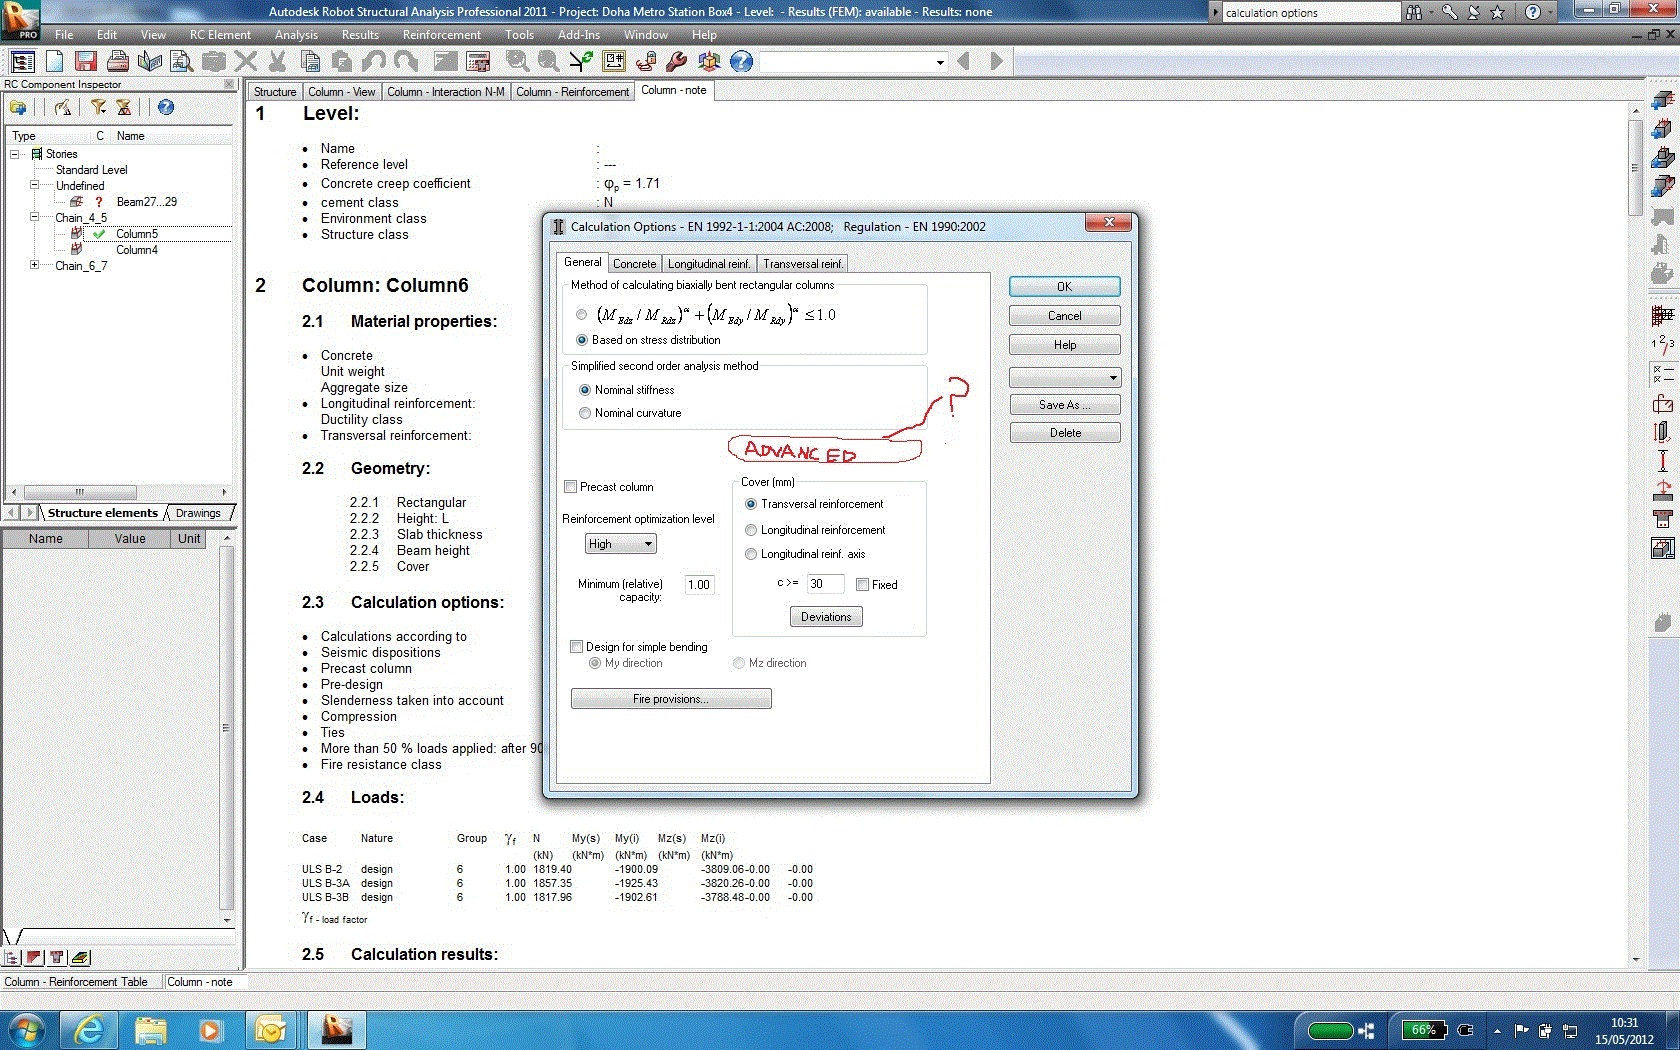Open the help dropdown arrow in title bar

pos(1551,12)
